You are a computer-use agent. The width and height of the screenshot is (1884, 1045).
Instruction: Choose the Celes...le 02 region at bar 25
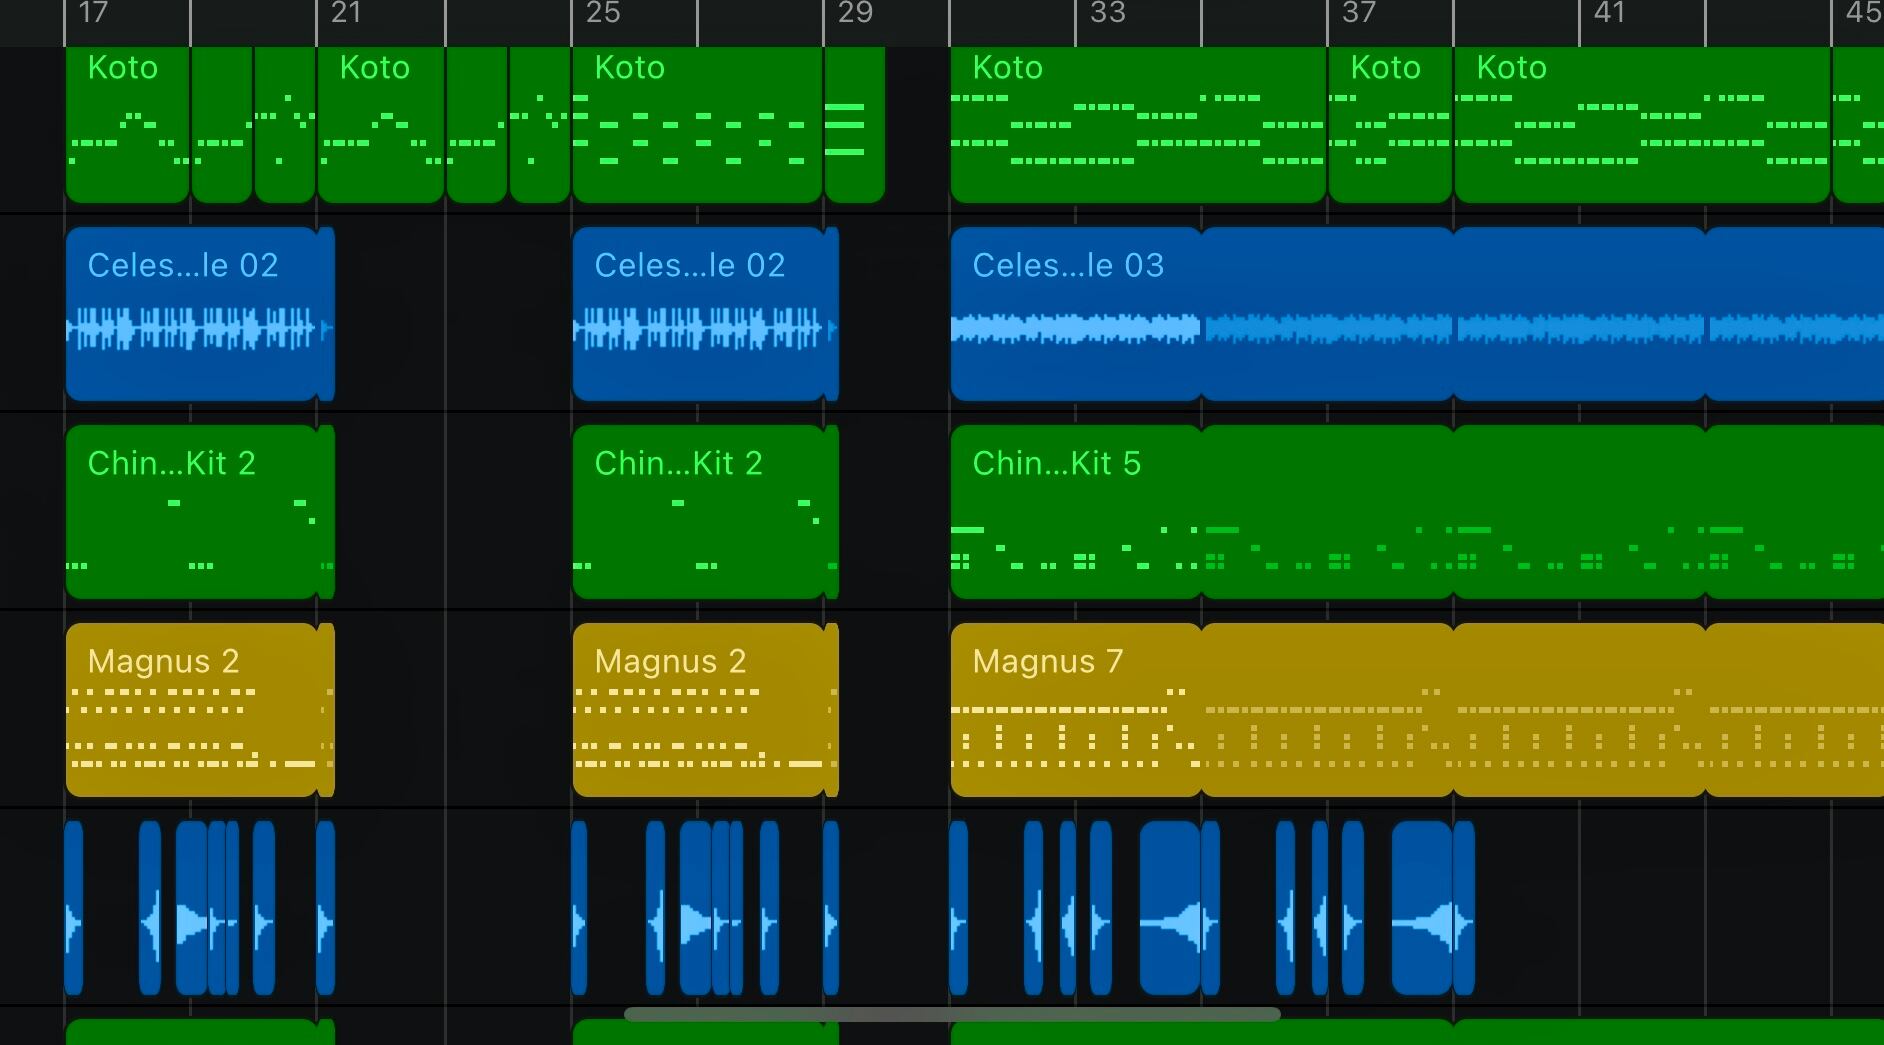(698, 315)
